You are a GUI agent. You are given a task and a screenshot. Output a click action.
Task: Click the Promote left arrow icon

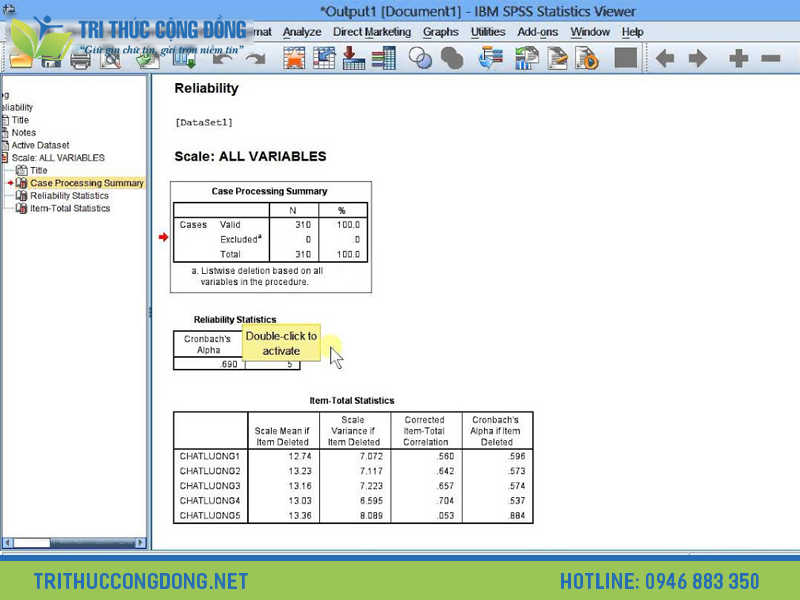pyautogui.click(x=665, y=58)
